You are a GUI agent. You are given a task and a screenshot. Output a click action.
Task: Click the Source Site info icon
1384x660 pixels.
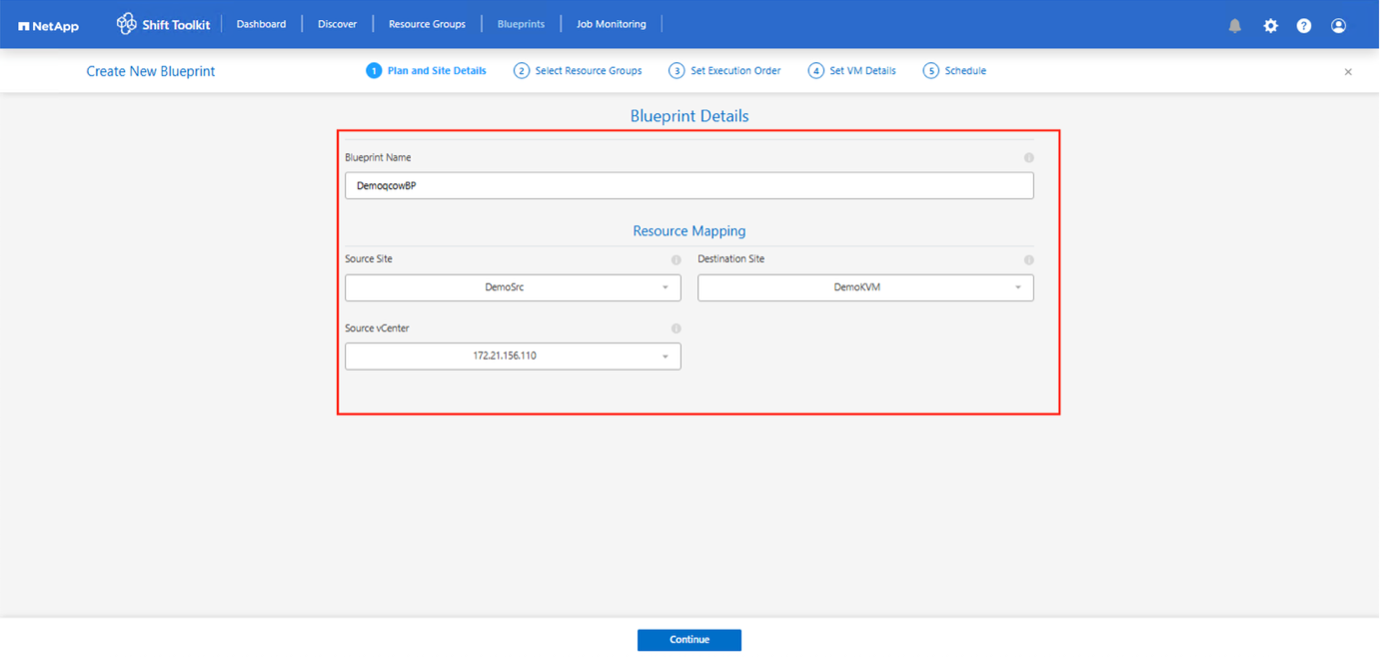tap(676, 260)
